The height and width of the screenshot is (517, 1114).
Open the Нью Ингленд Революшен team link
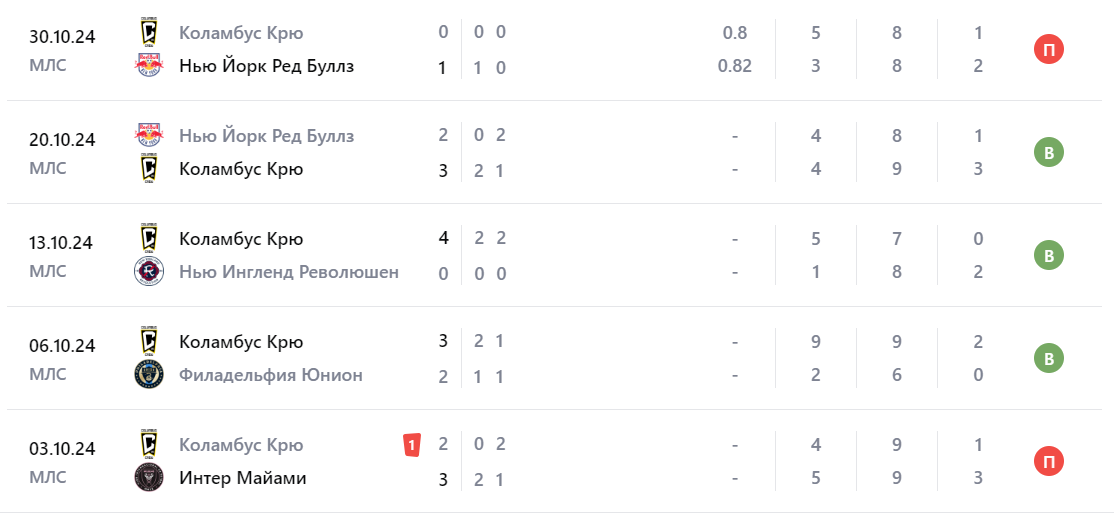click(288, 272)
